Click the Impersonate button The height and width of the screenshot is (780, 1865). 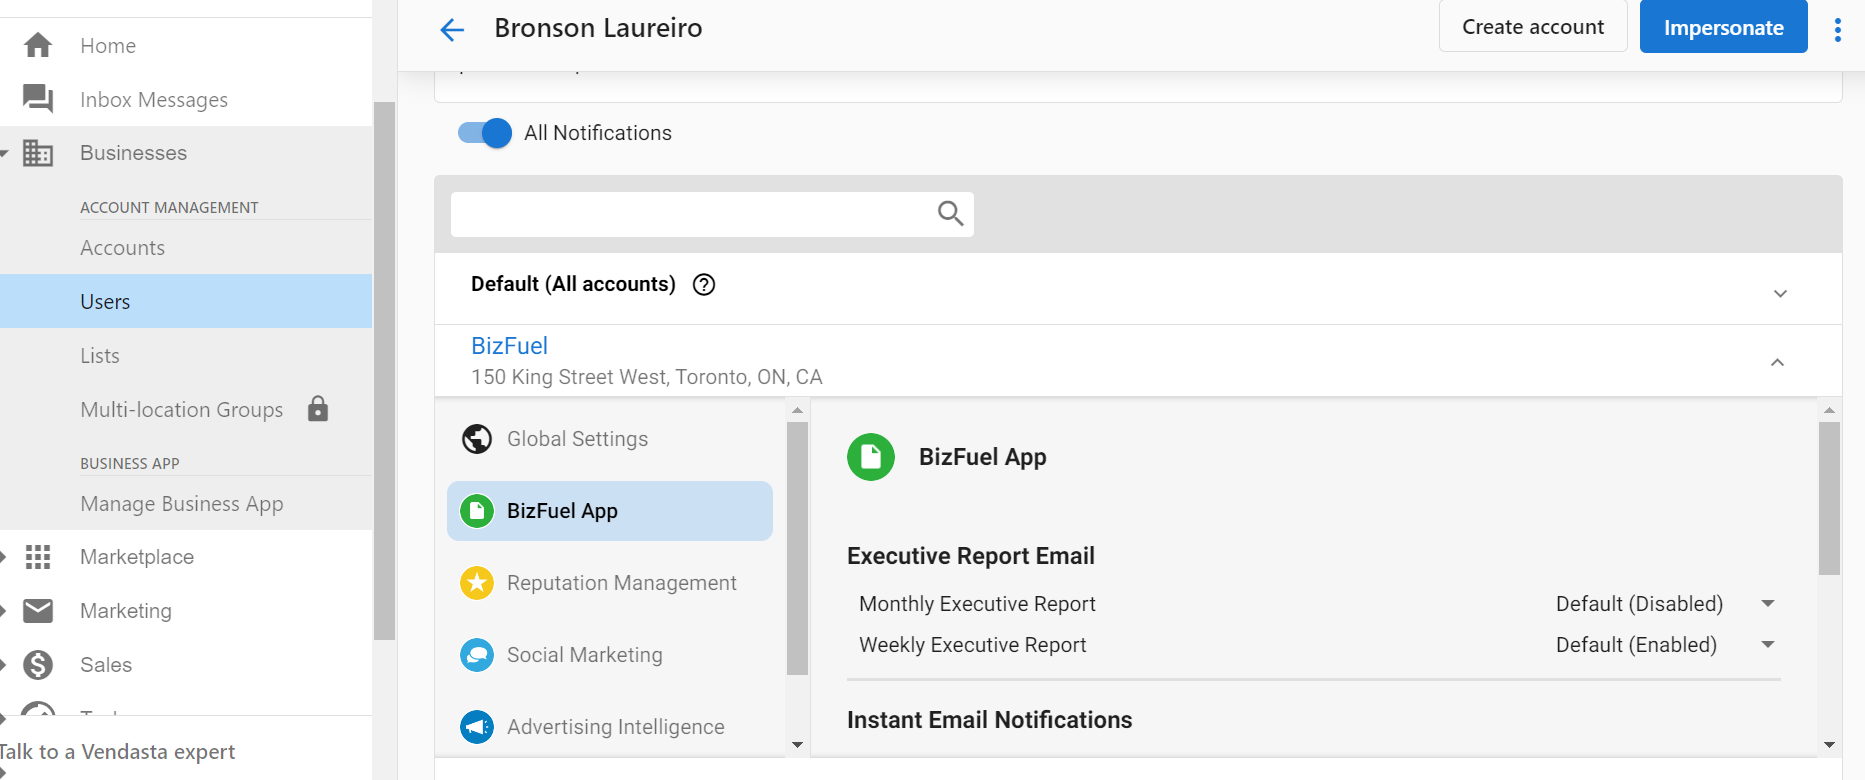1724,27
